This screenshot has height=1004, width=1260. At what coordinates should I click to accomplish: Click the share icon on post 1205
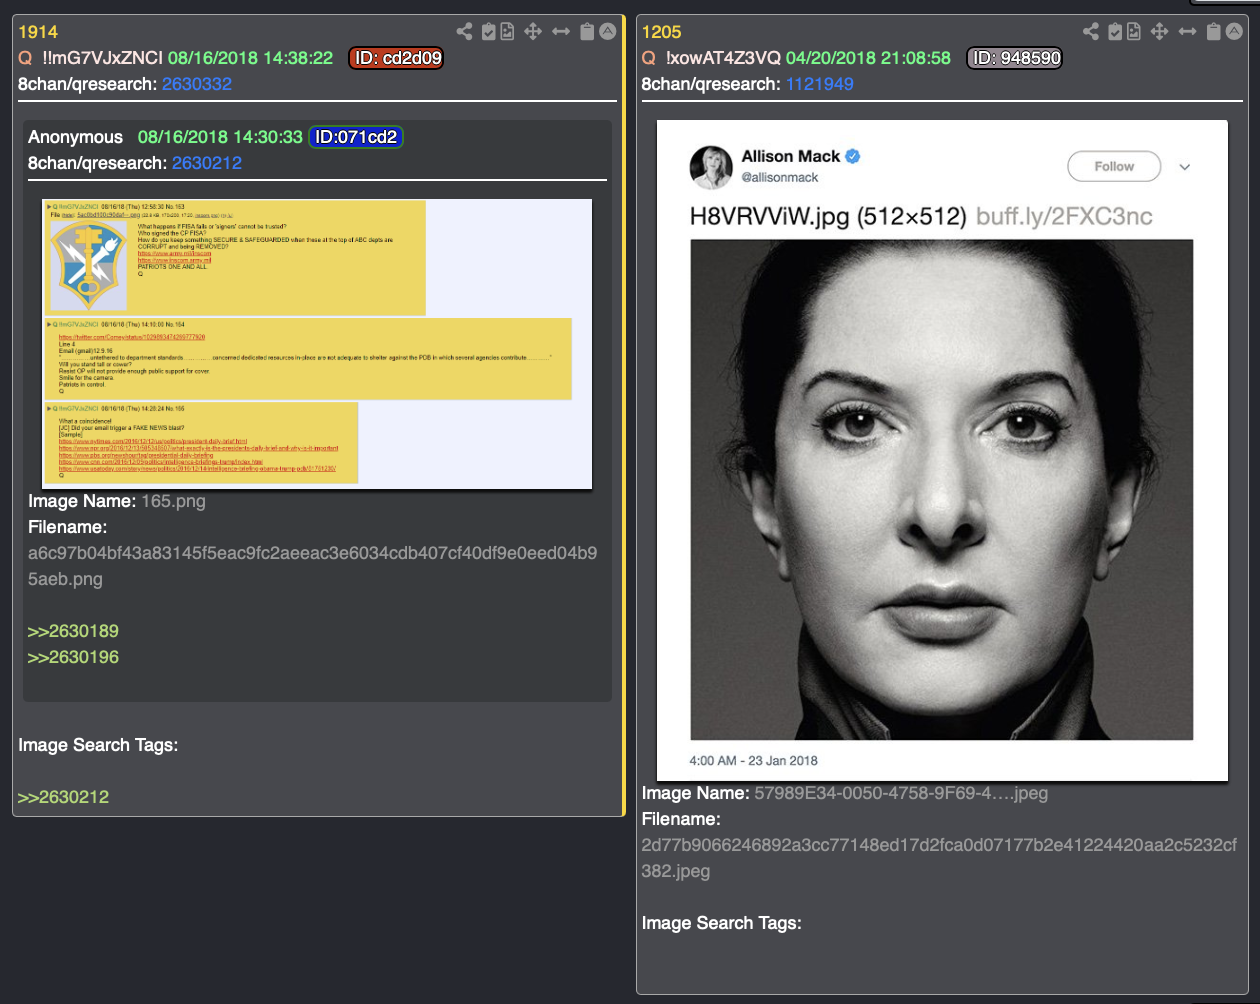point(1090,32)
